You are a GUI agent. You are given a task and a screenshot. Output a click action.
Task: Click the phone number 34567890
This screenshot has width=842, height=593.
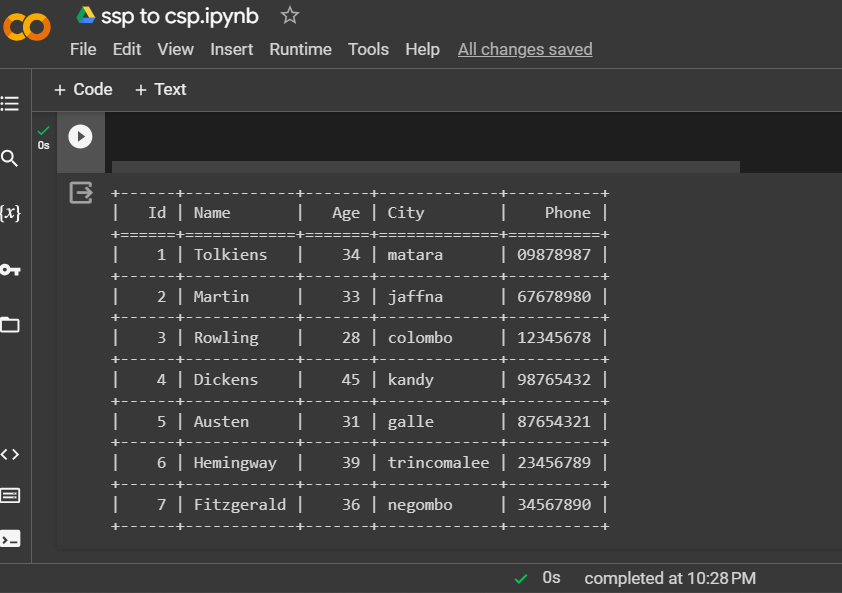pyautogui.click(x=554, y=505)
